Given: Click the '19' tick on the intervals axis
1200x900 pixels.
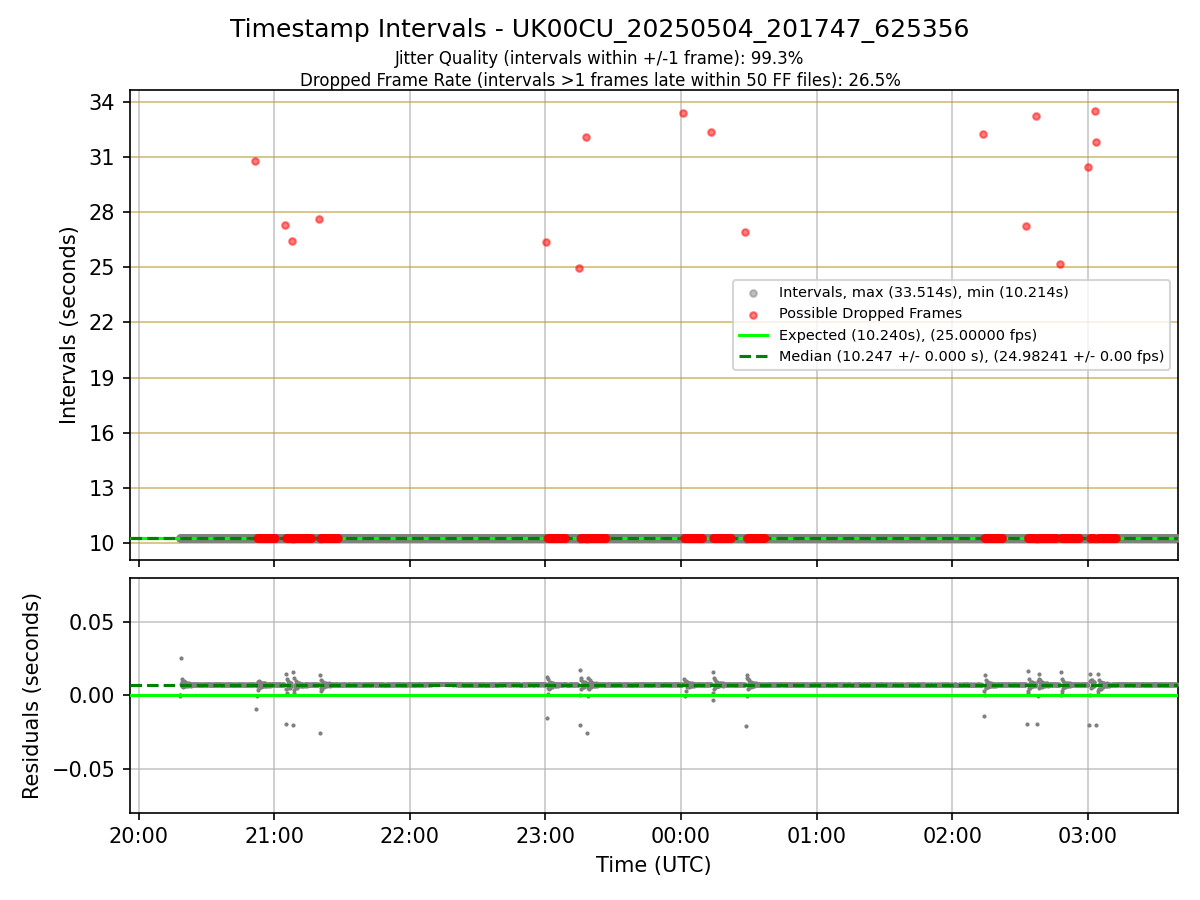Looking at the screenshot, I should coord(104,378).
